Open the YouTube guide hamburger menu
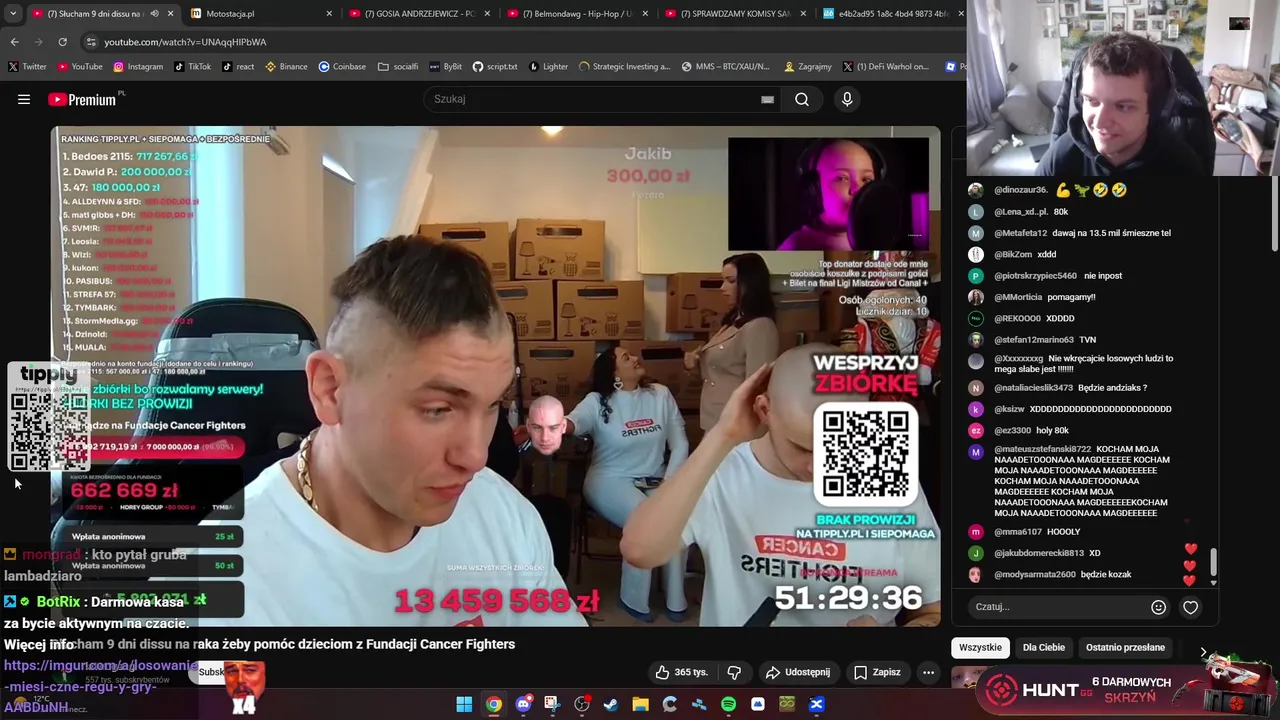1280x720 pixels. (24, 99)
